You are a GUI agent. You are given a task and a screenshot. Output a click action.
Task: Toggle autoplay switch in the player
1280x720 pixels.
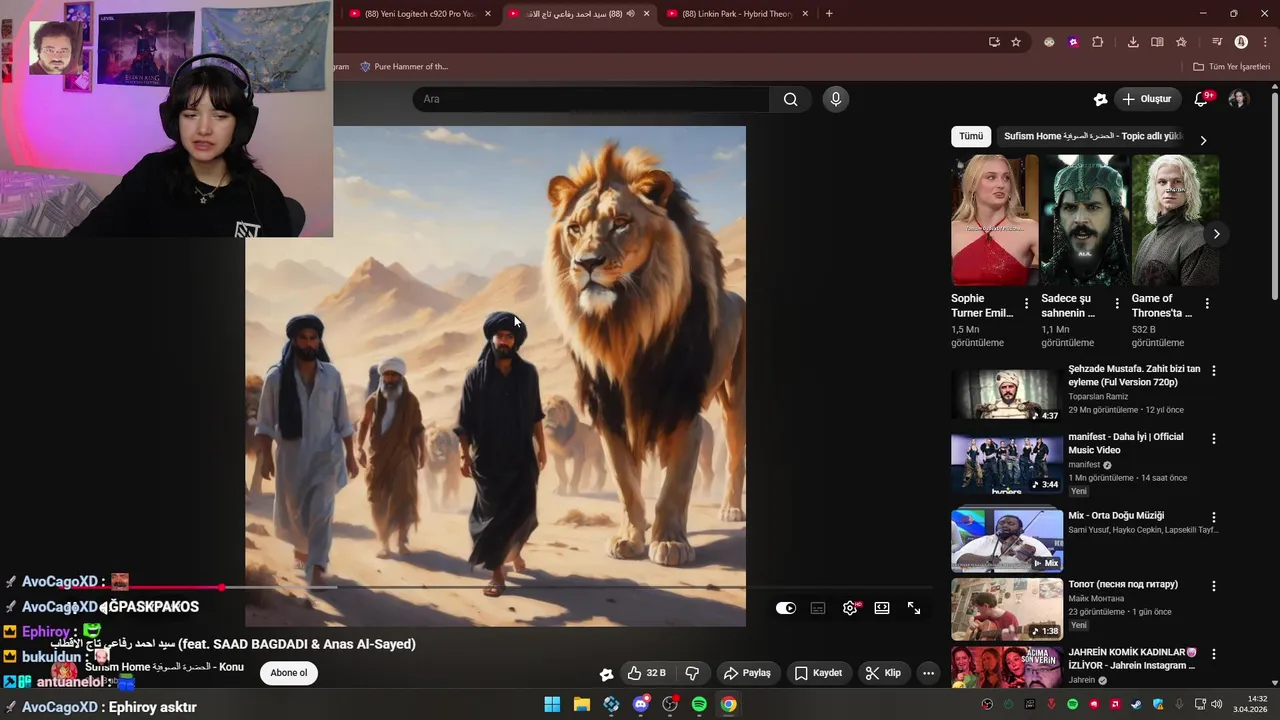click(786, 608)
